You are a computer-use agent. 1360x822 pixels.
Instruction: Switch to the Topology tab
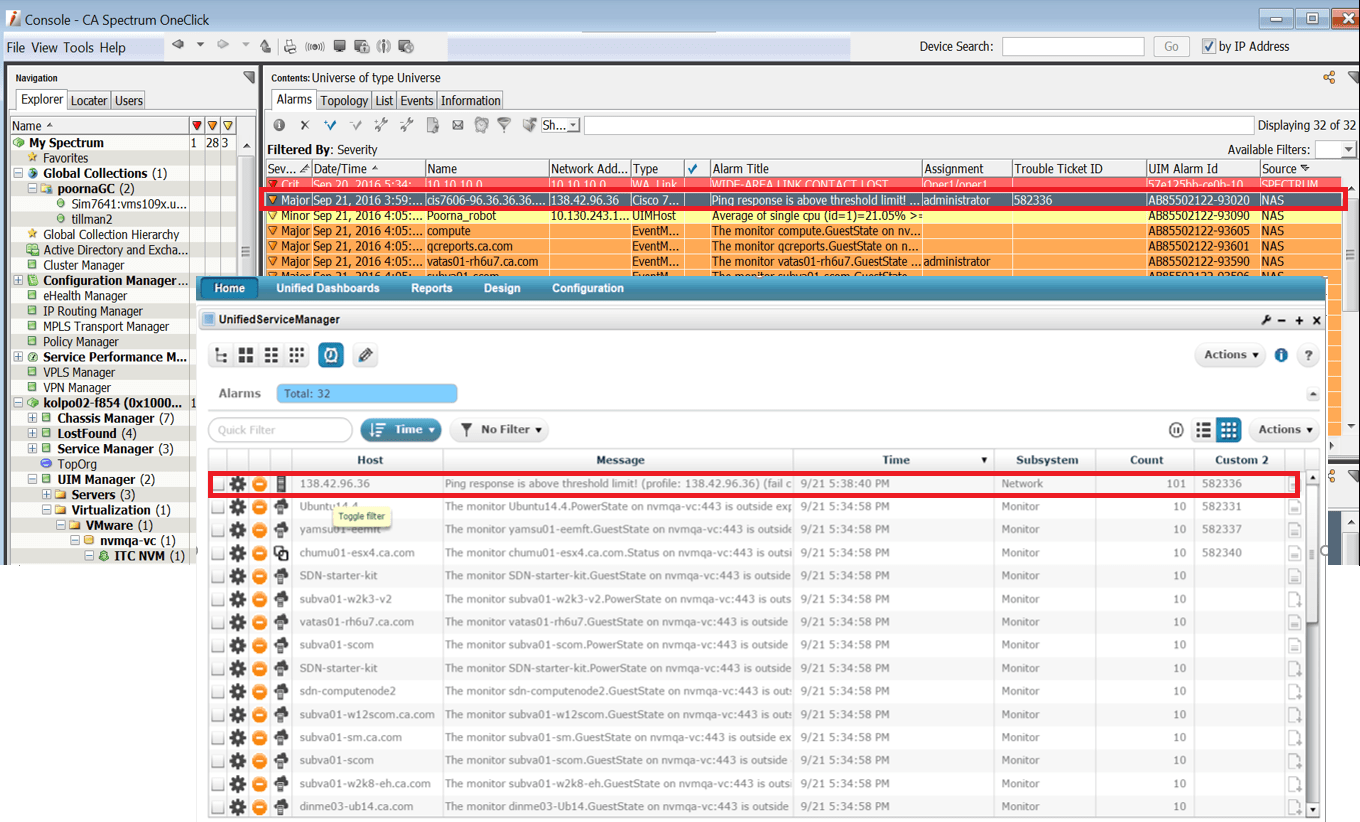pyautogui.click(x=343, y=100)
